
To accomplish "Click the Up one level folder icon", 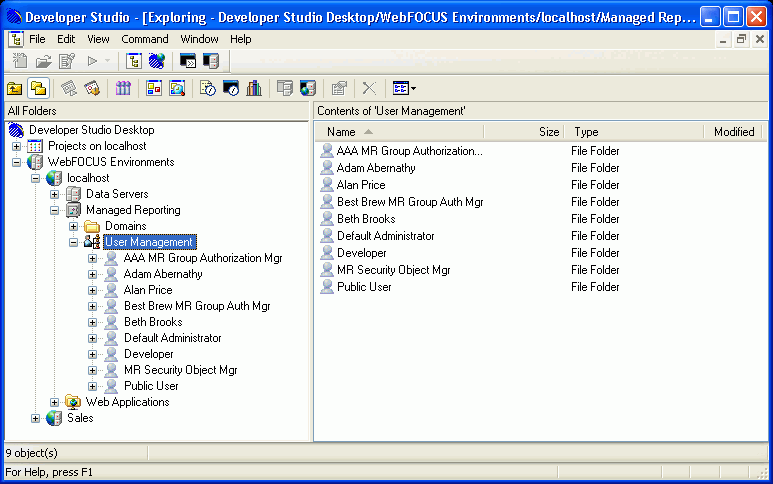I will click(x=15, y=89).
